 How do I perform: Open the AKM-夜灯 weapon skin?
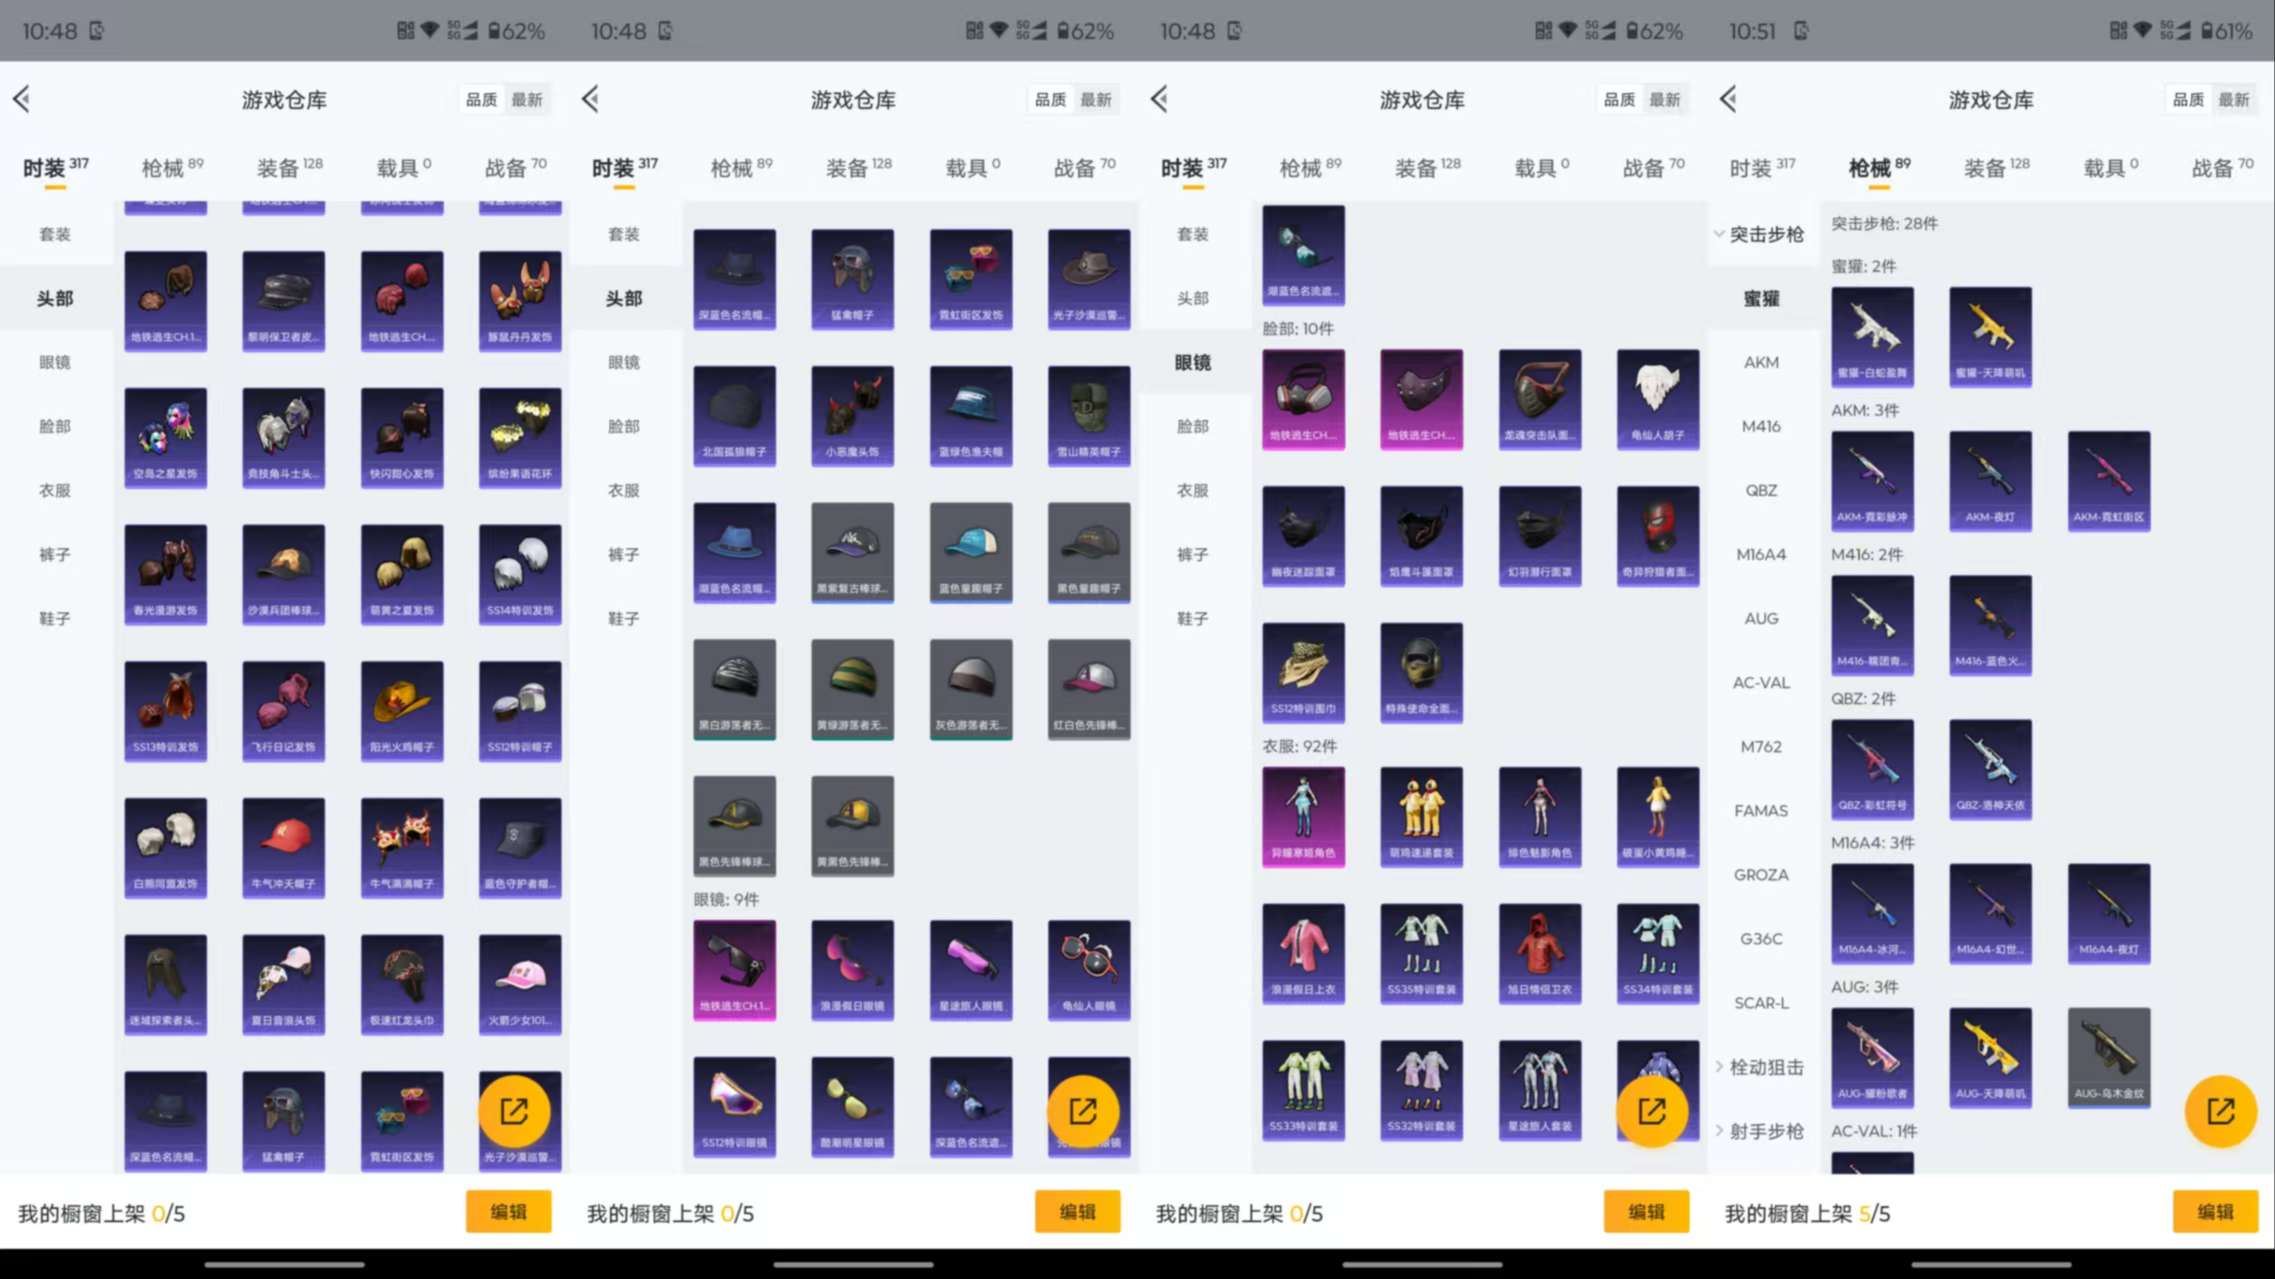pos(1990,480)
